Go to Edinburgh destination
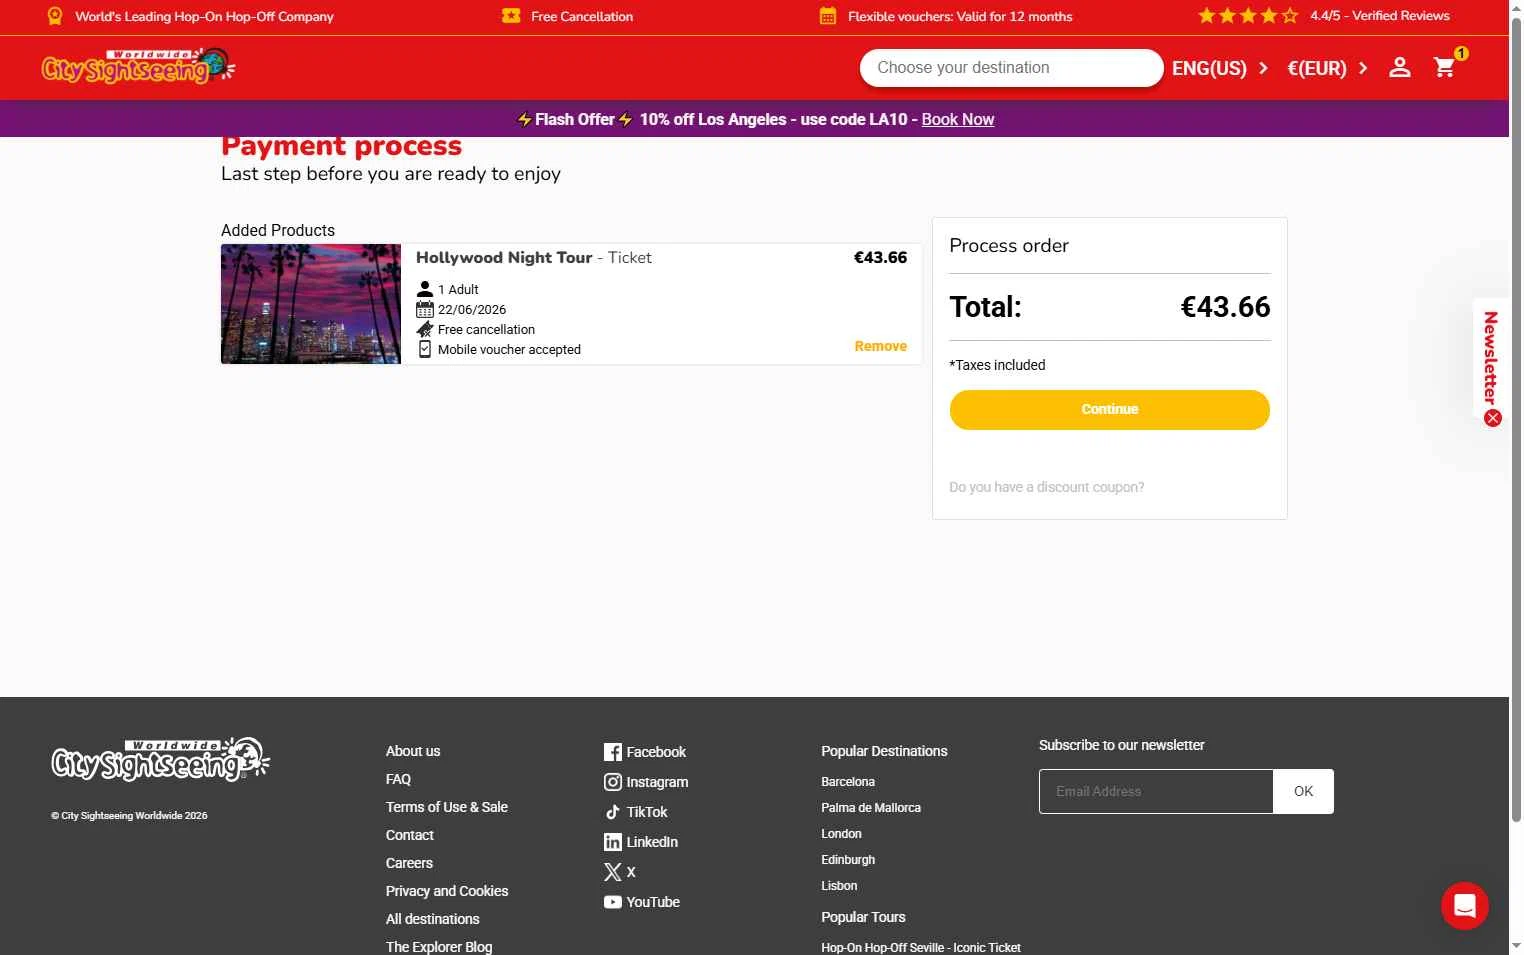 pos(848,860)
